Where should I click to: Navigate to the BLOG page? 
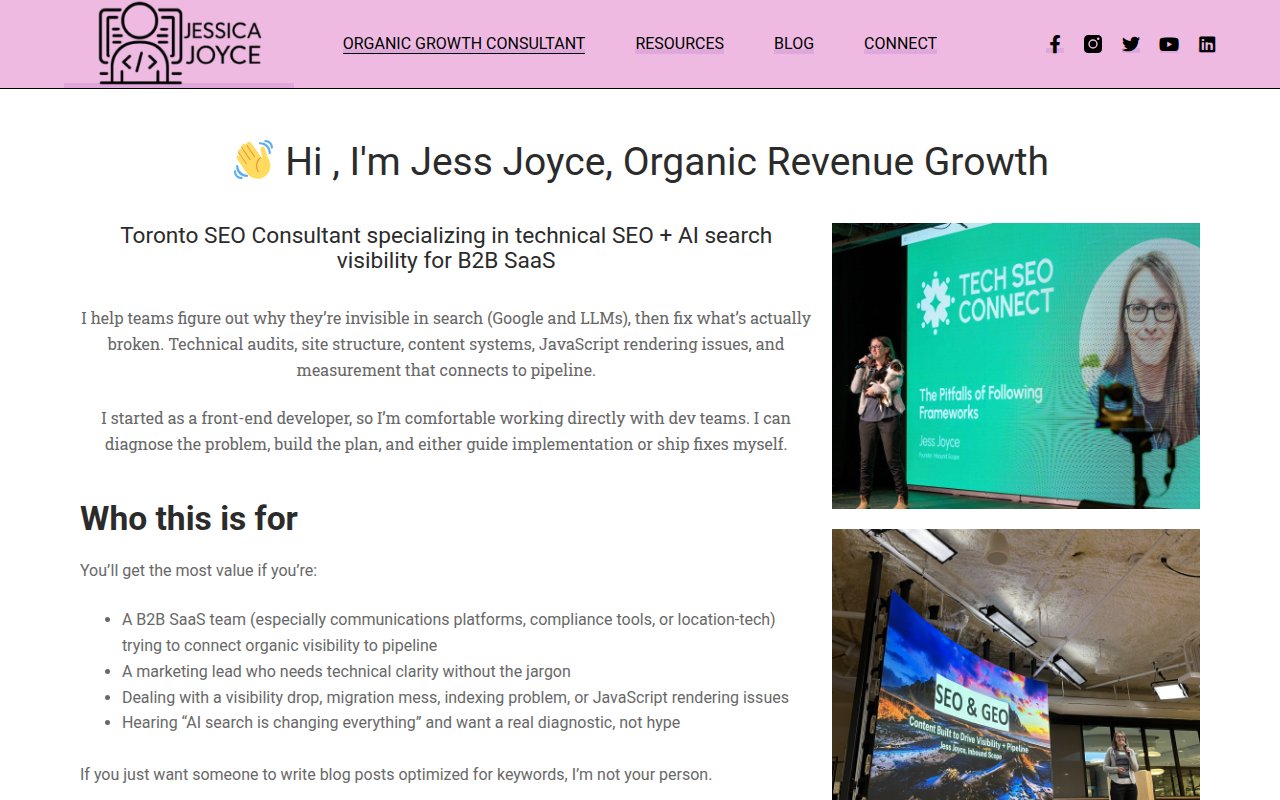[x=793, y=43]
